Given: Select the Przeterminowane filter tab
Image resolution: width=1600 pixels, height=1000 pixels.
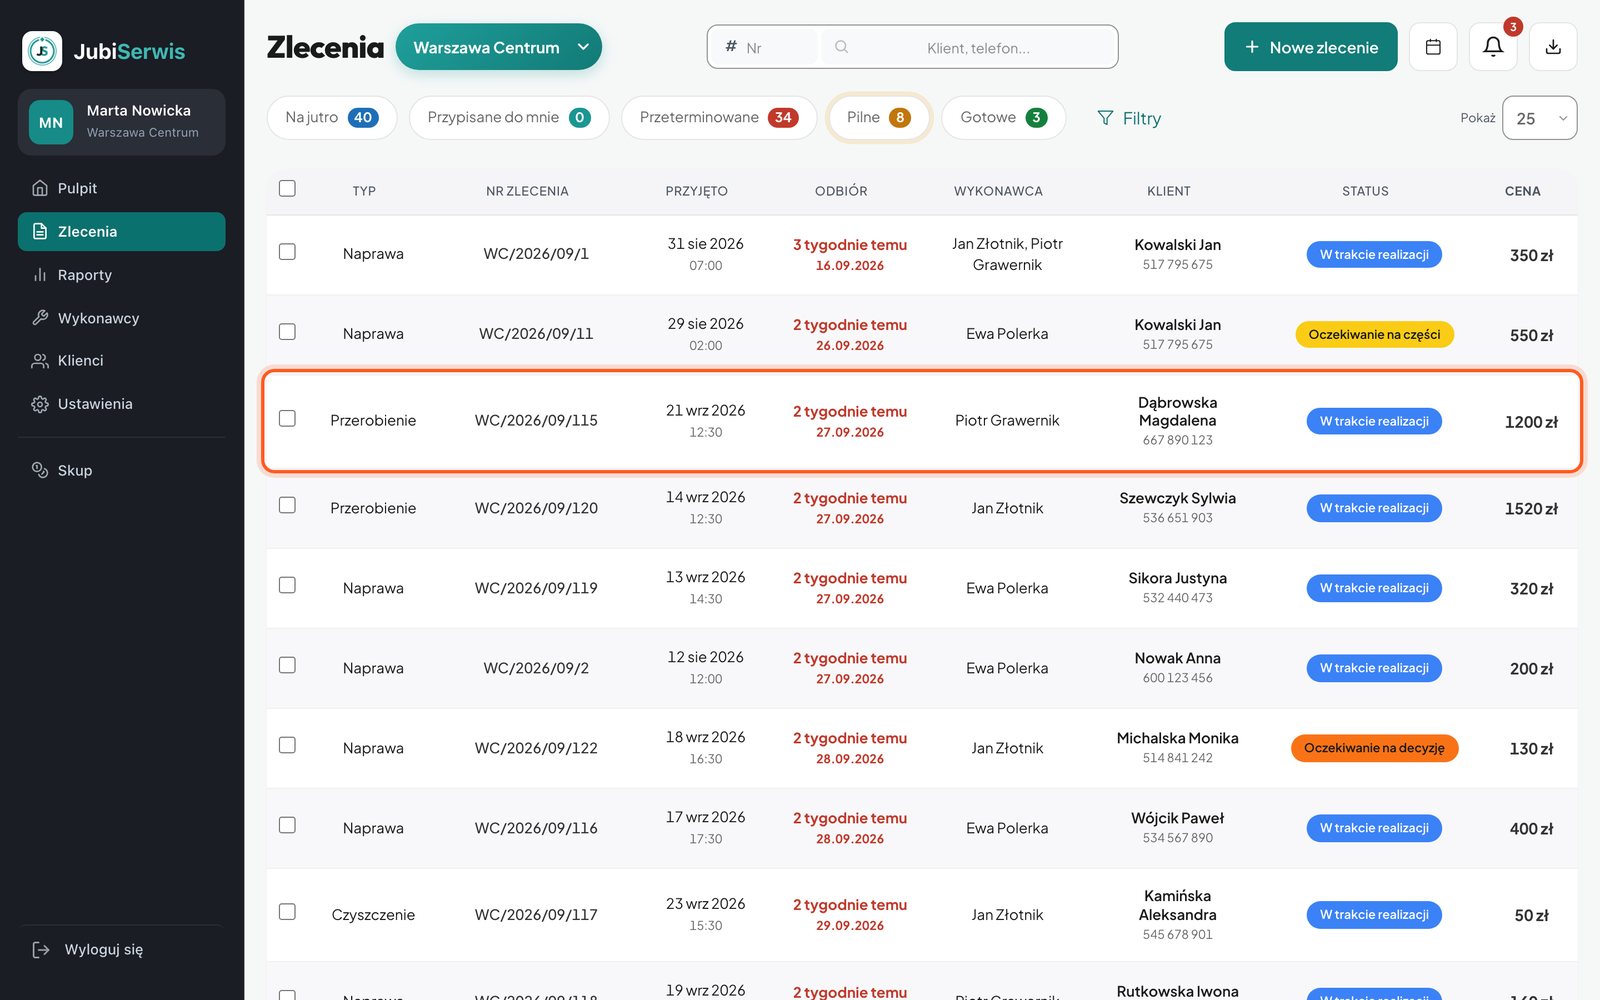Looking at the screenshot, I should [718, 118].
